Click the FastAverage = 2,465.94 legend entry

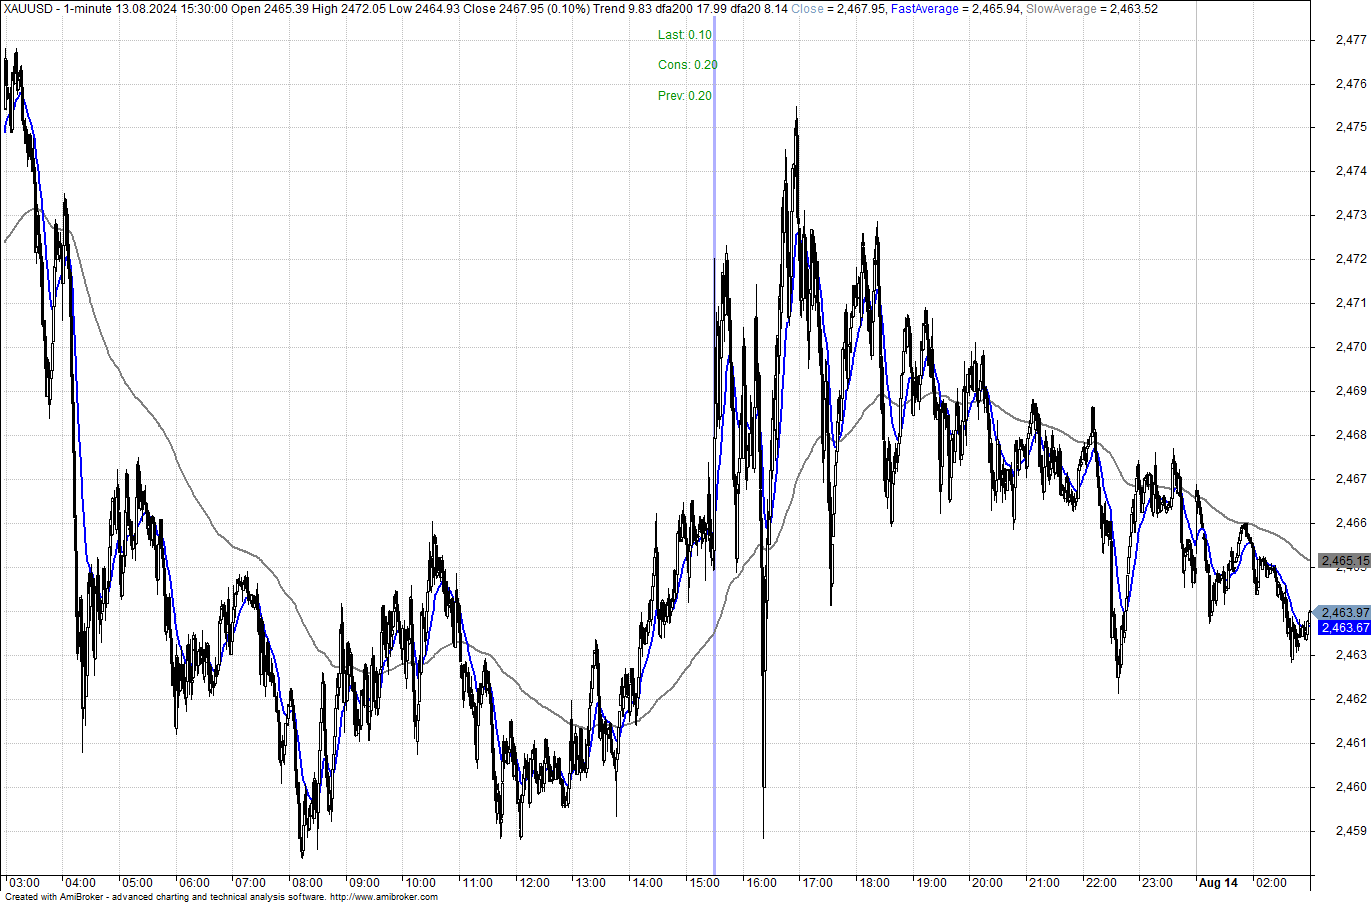[956, 9]
